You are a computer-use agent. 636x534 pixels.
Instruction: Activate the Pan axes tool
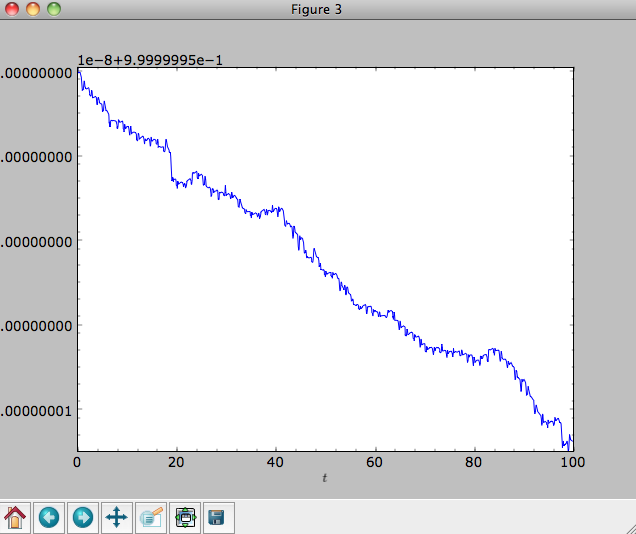tap(117, 518)
